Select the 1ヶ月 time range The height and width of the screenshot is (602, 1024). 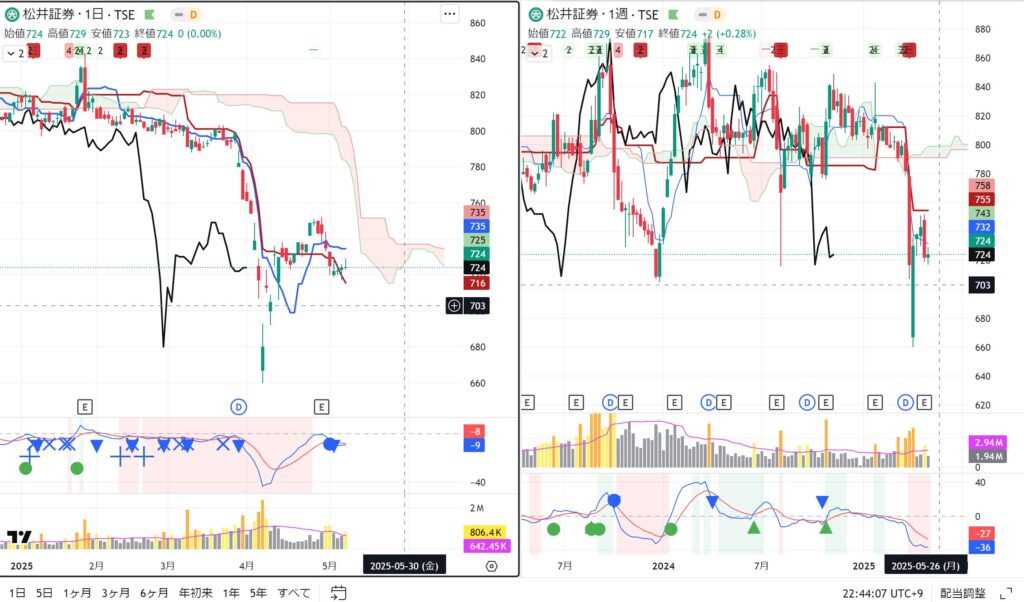77,593
